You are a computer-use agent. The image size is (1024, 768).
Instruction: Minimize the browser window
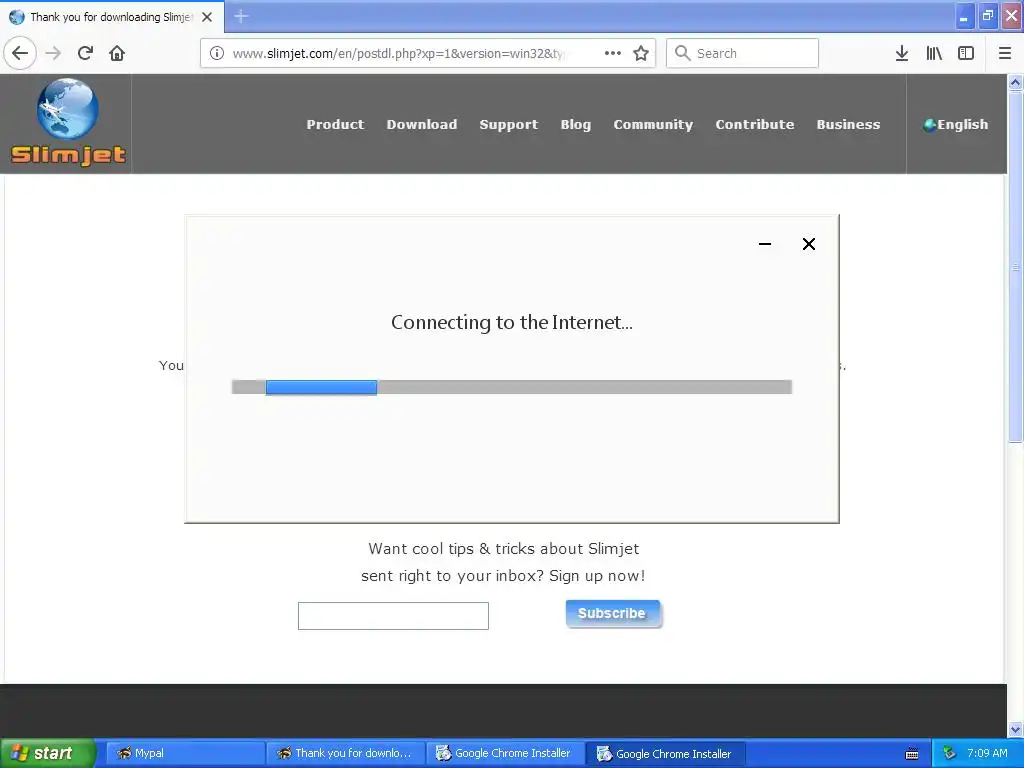(x=964, y=17)
